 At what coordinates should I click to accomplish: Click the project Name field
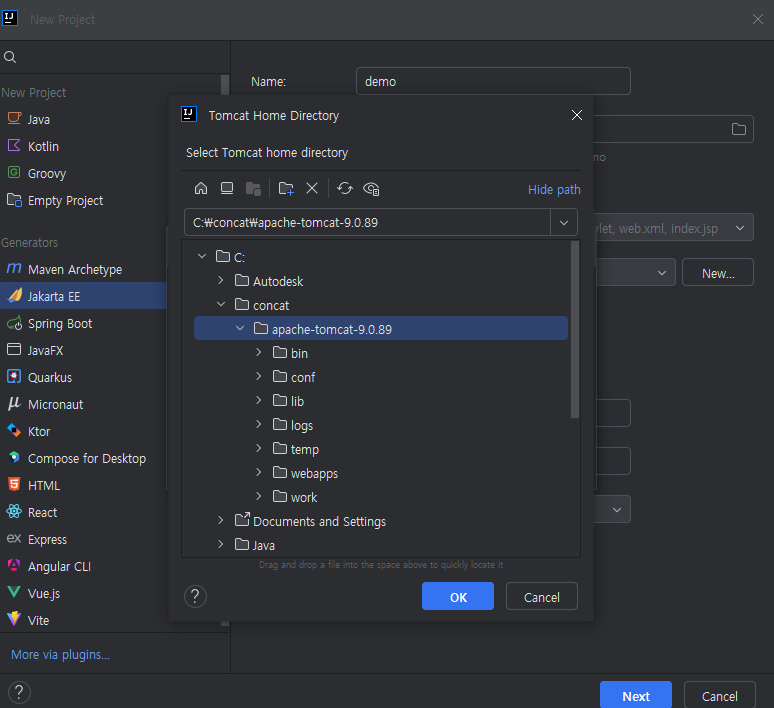point(493,81)
